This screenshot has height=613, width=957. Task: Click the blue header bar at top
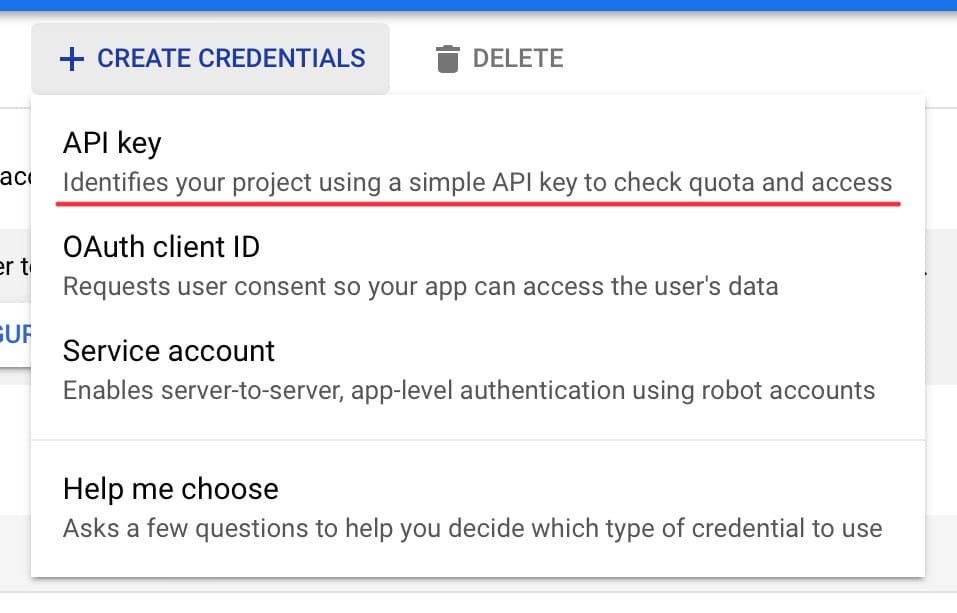(x=478, y=5)
